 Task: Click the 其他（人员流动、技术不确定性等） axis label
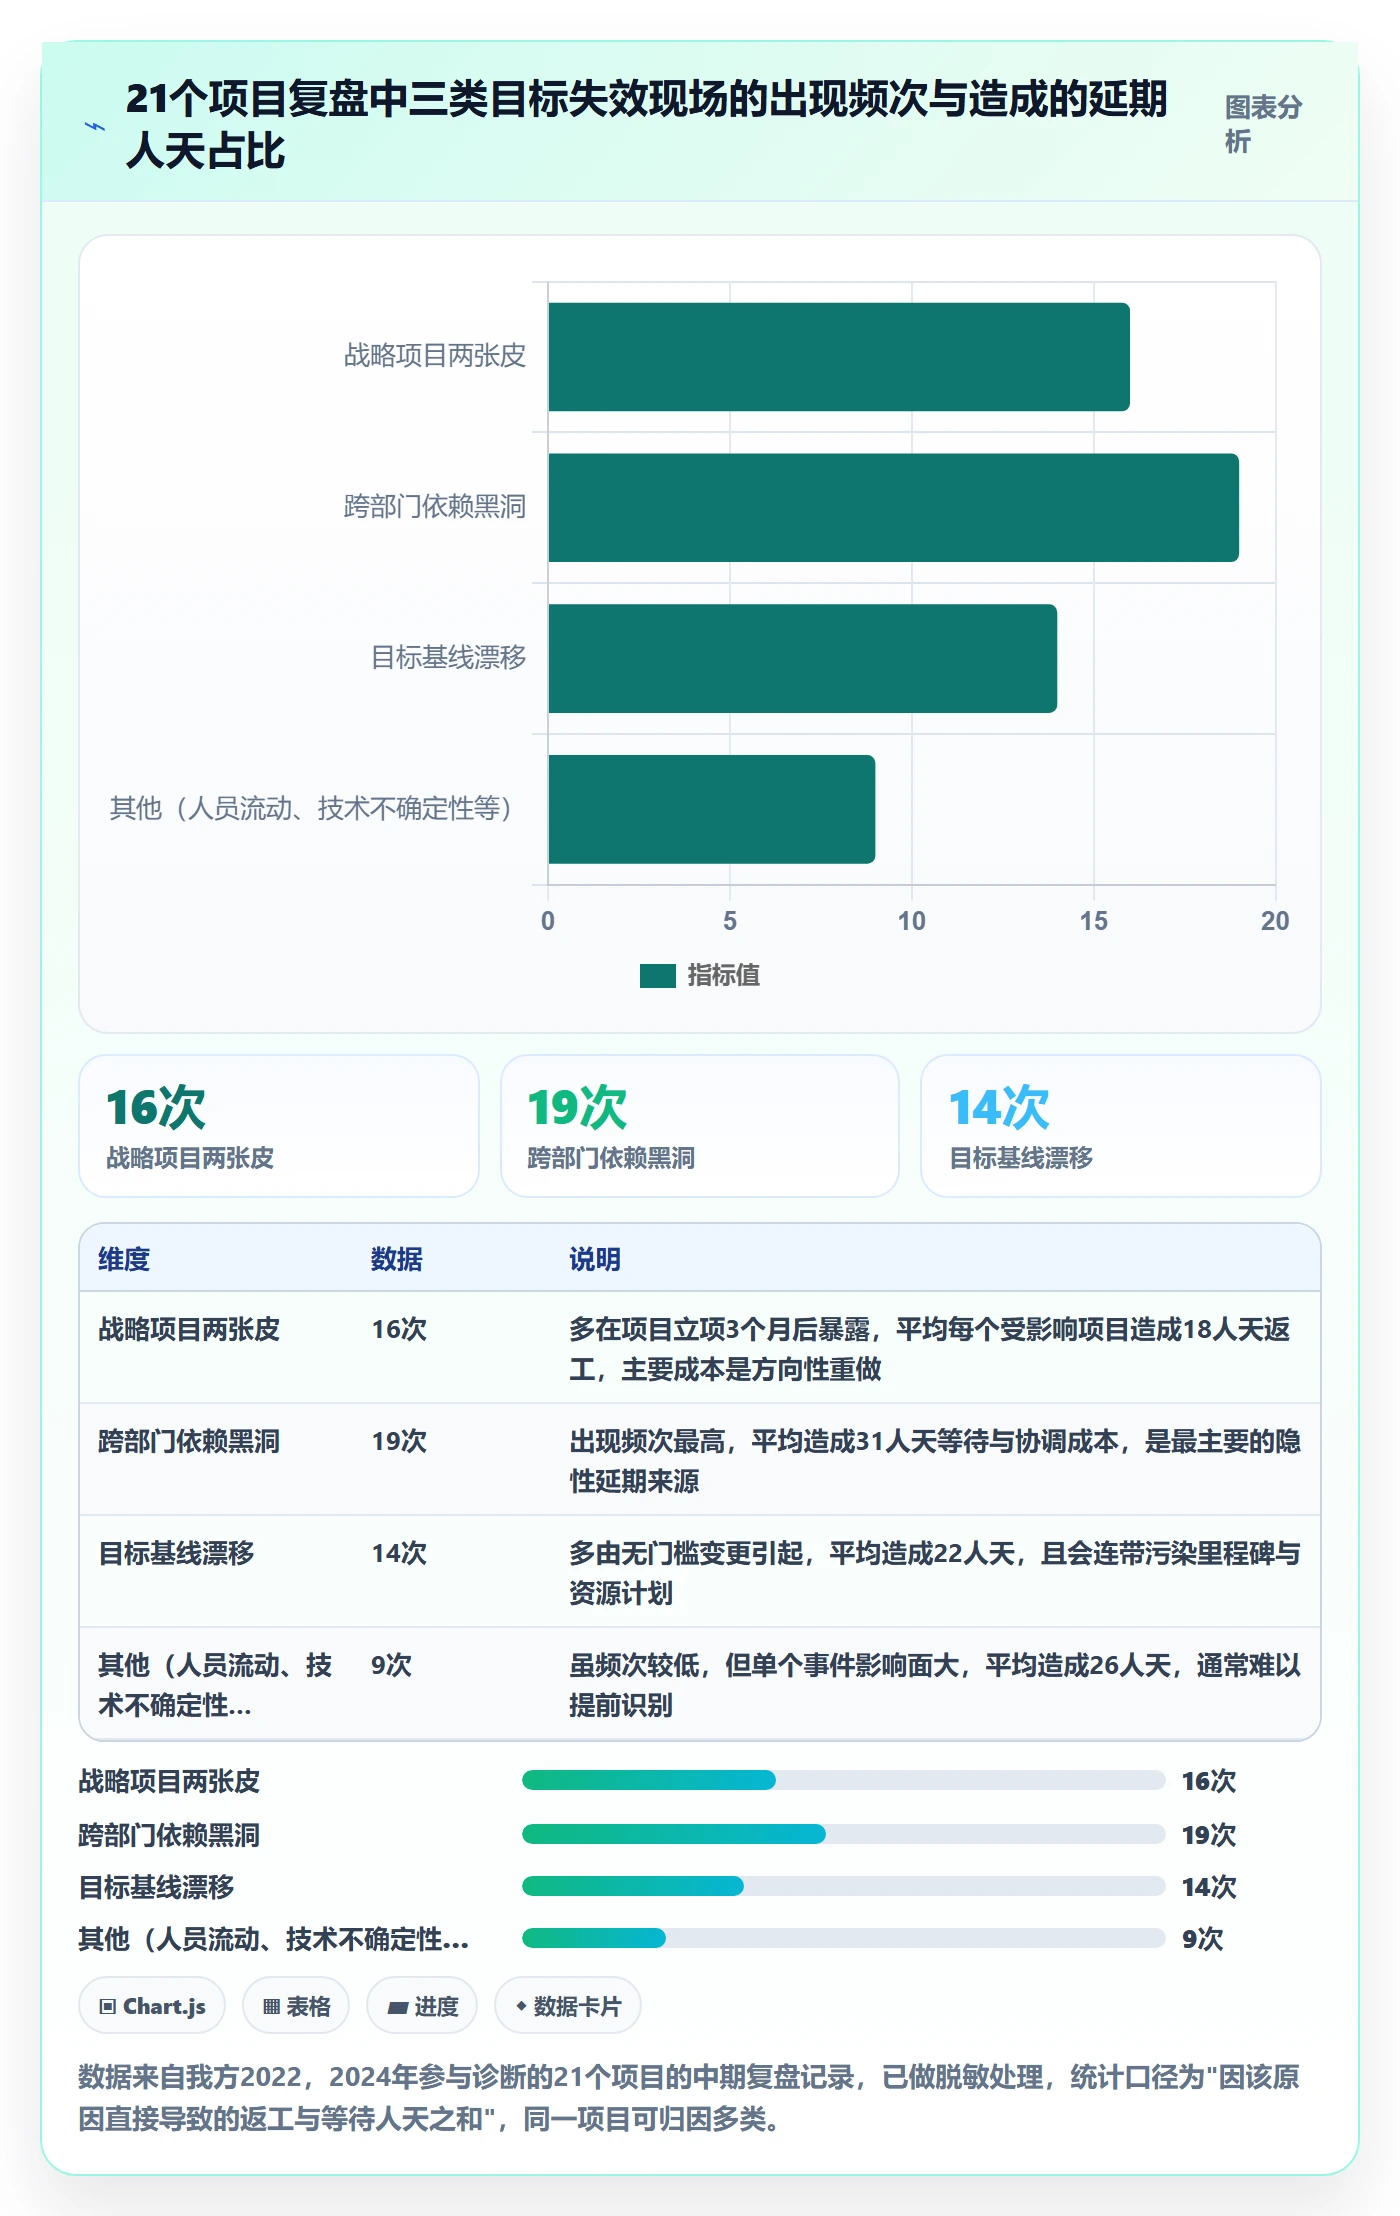tap(312, 808)
